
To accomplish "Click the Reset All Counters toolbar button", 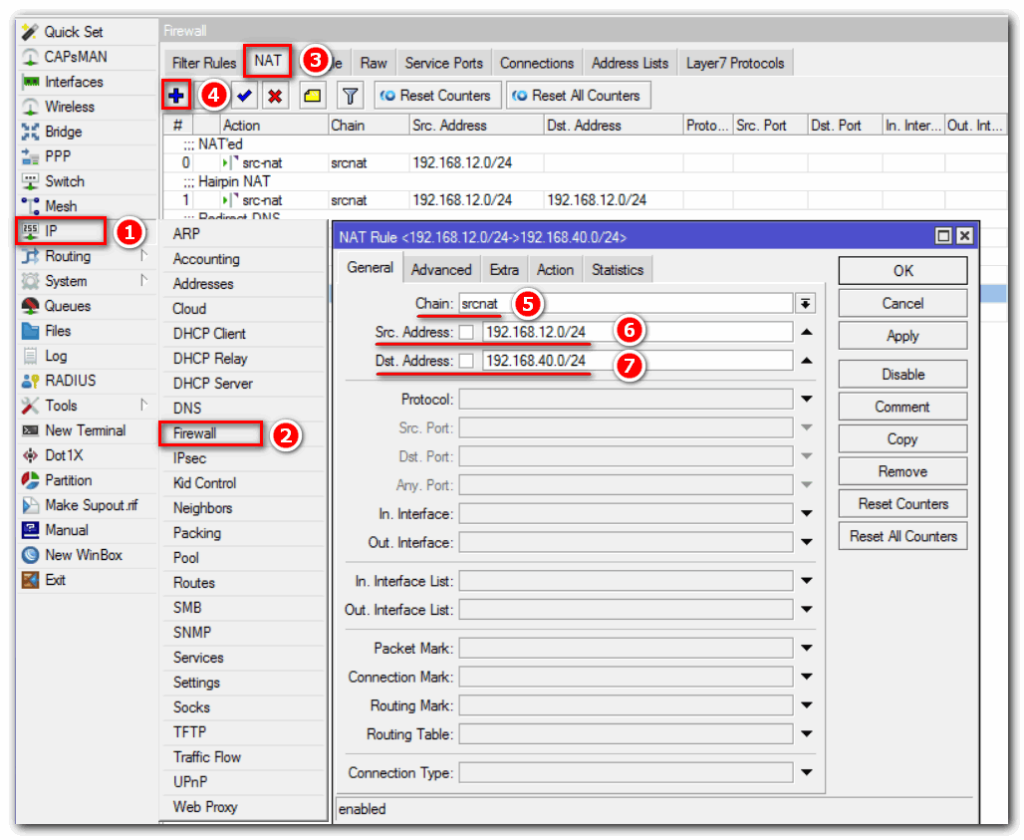I will pyautogui.click(x=577, y=96).
